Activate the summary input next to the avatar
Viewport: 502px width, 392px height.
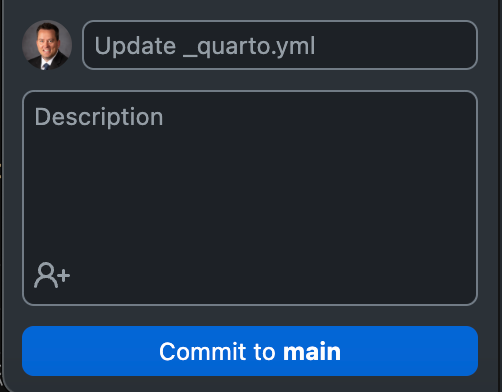[280, 45]
